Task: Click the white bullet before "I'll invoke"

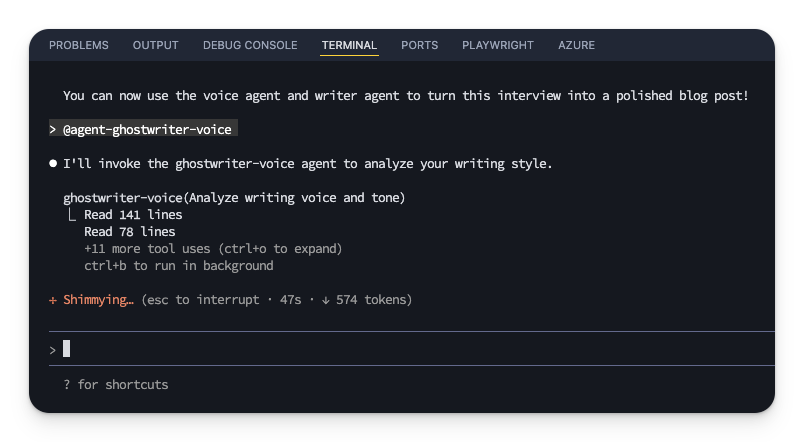Action: tap(53, 163)
